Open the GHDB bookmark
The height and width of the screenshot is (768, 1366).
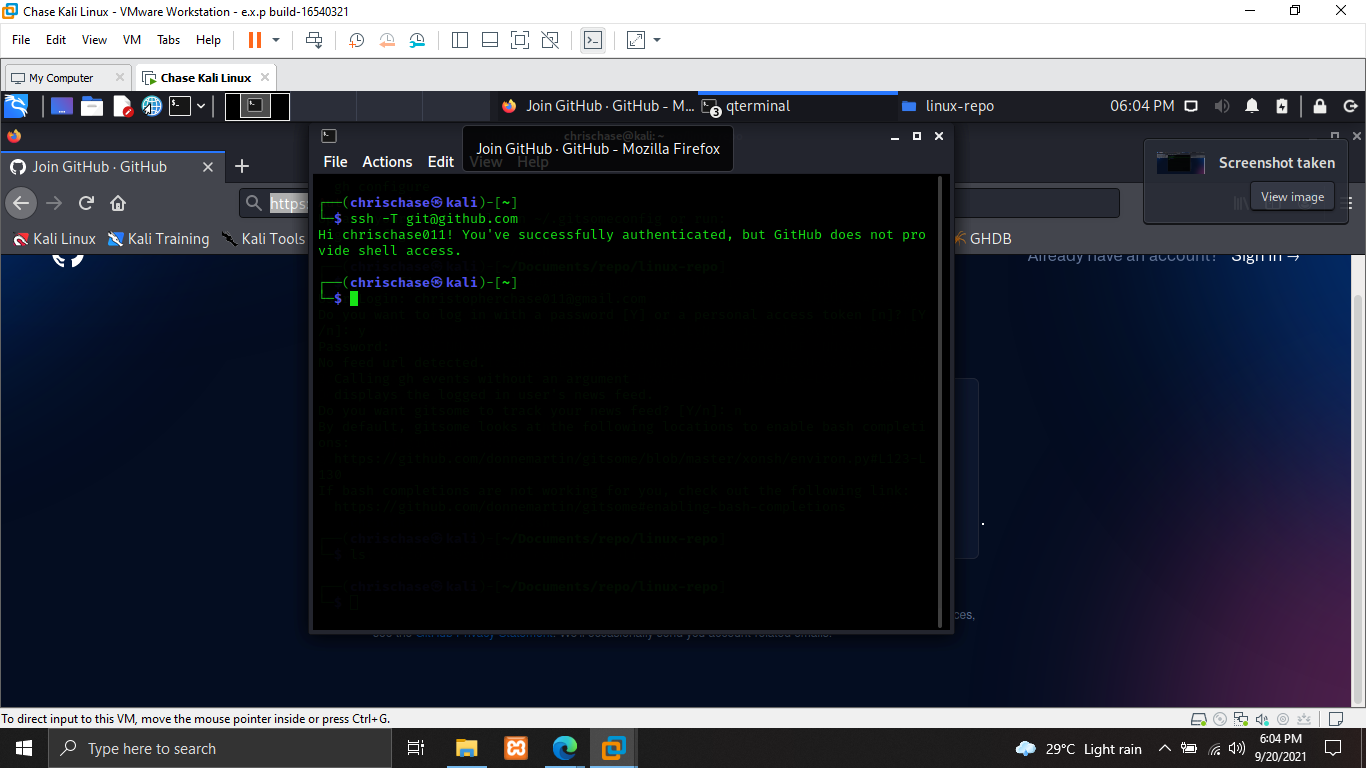983,239
